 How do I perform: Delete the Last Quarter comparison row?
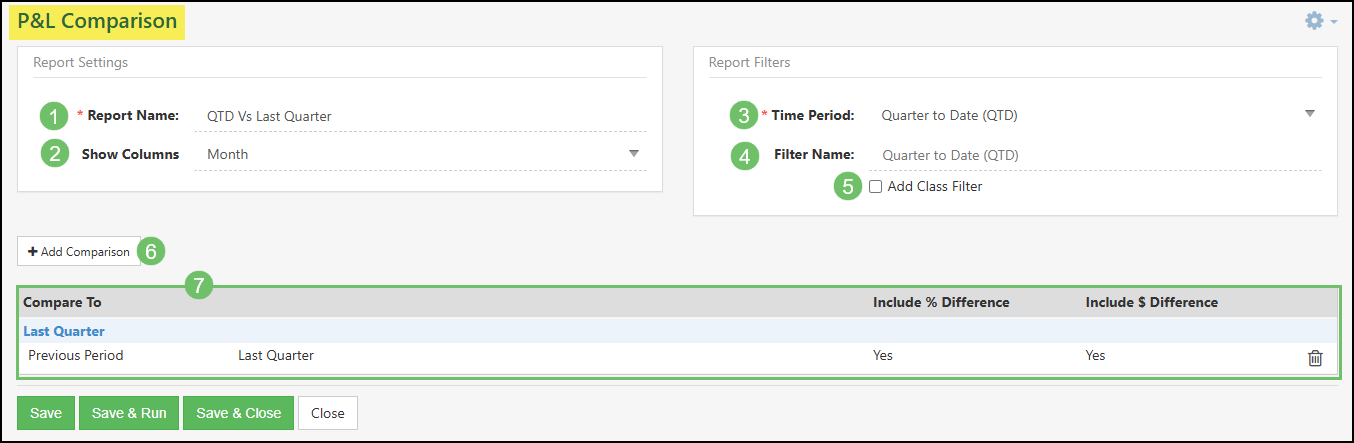click(x=1315, y=357)
